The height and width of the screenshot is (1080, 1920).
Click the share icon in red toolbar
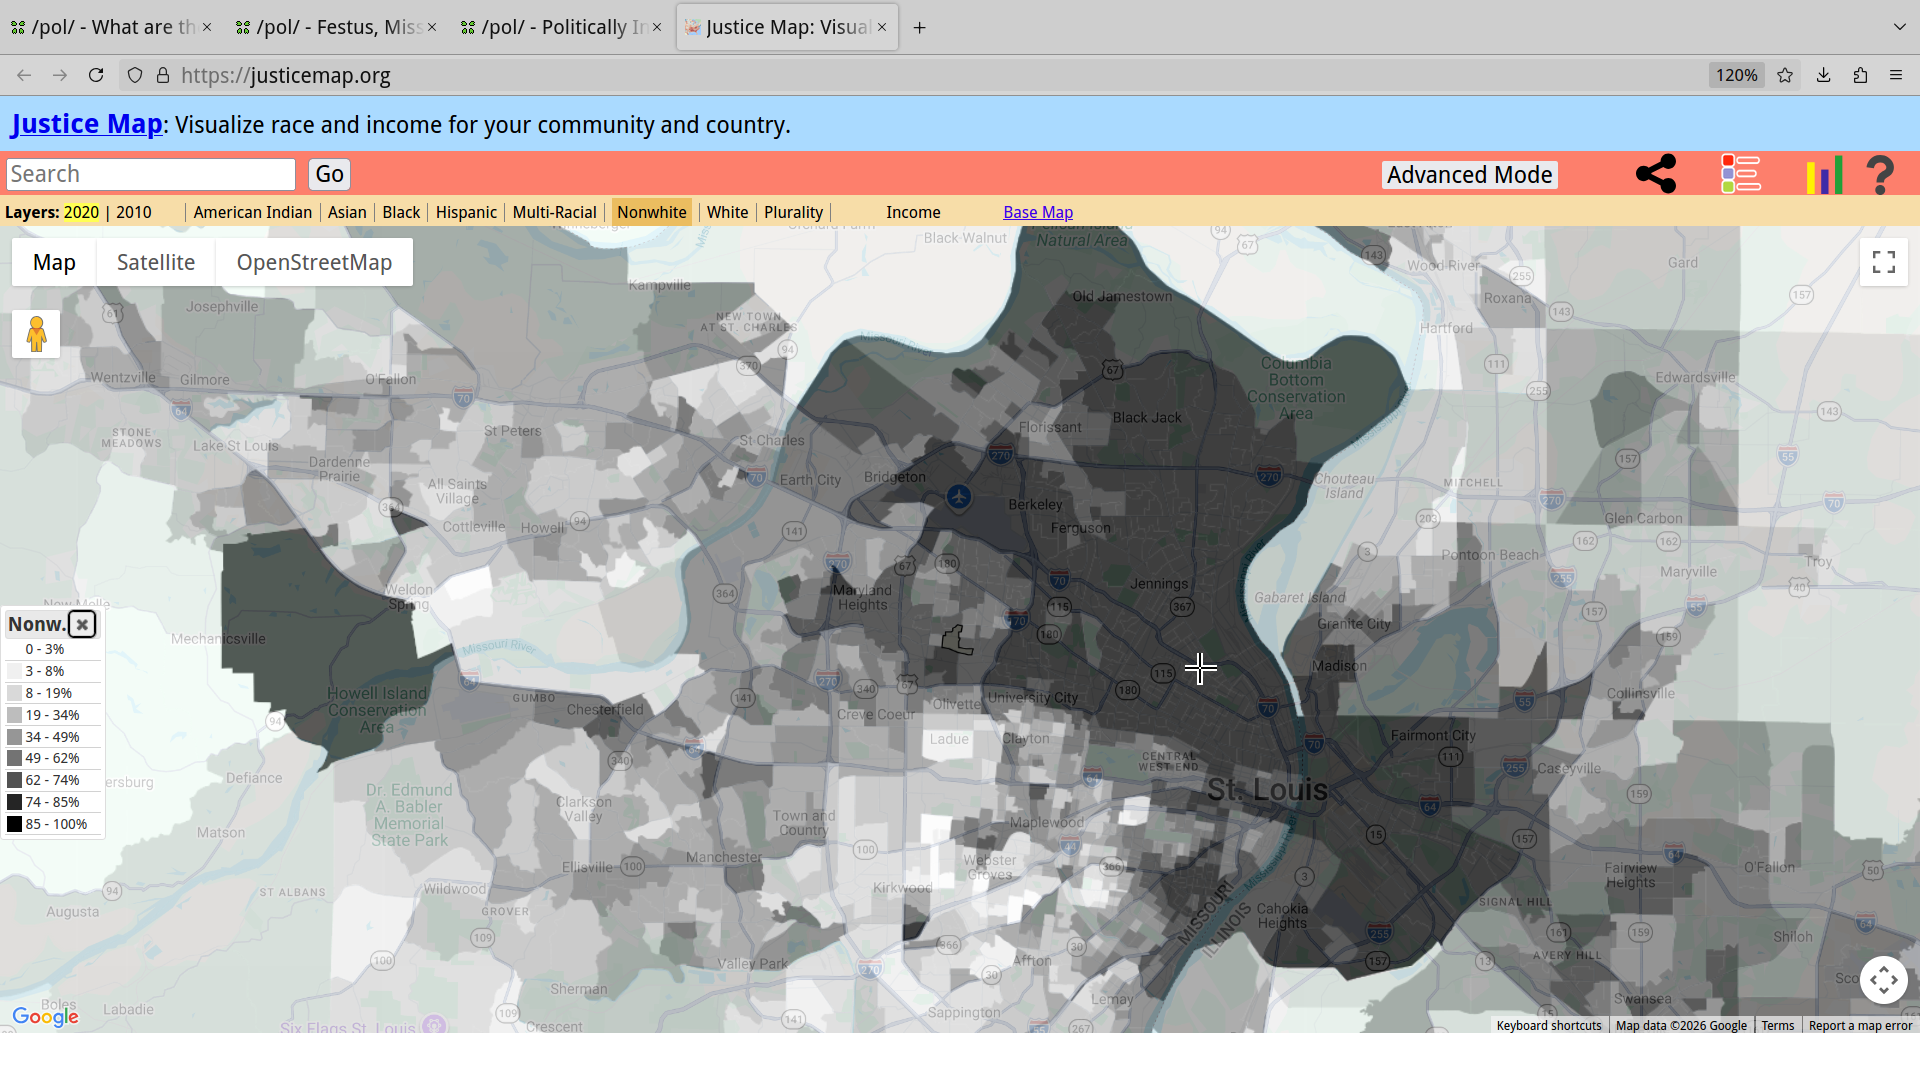(x=1655, y=174)
